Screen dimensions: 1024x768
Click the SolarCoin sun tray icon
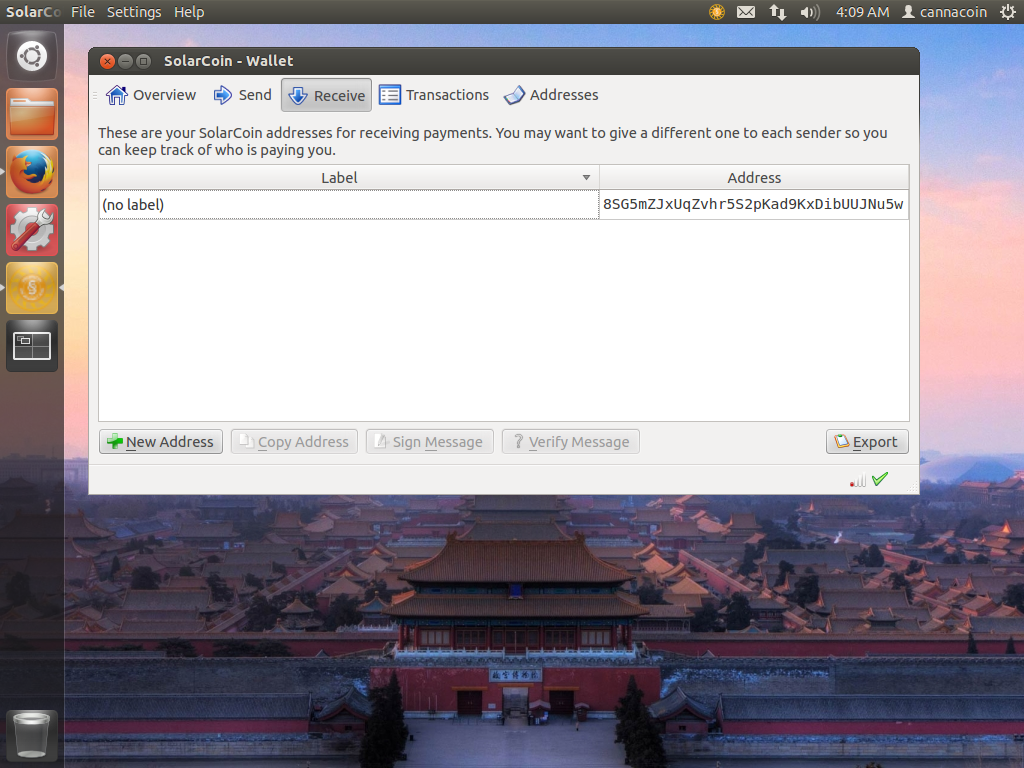tap(717, 12)
